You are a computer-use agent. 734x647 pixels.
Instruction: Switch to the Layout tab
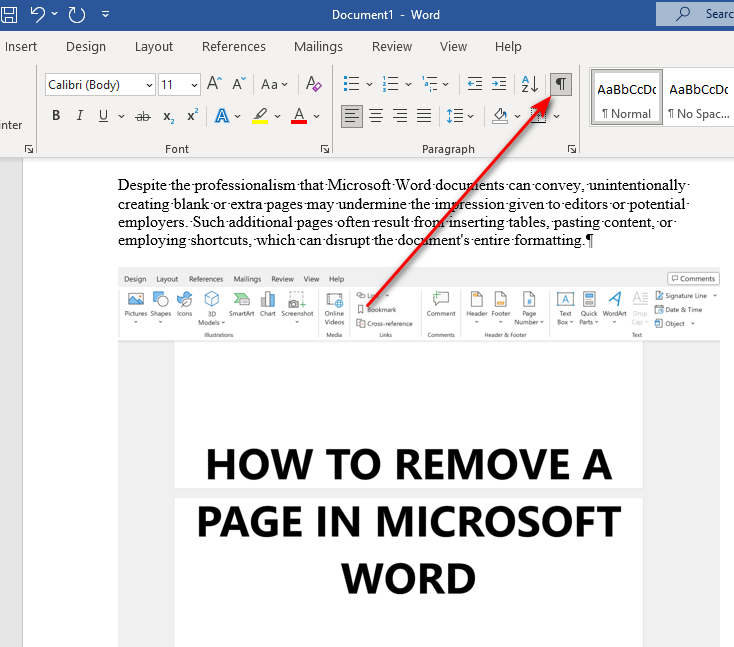154,46
